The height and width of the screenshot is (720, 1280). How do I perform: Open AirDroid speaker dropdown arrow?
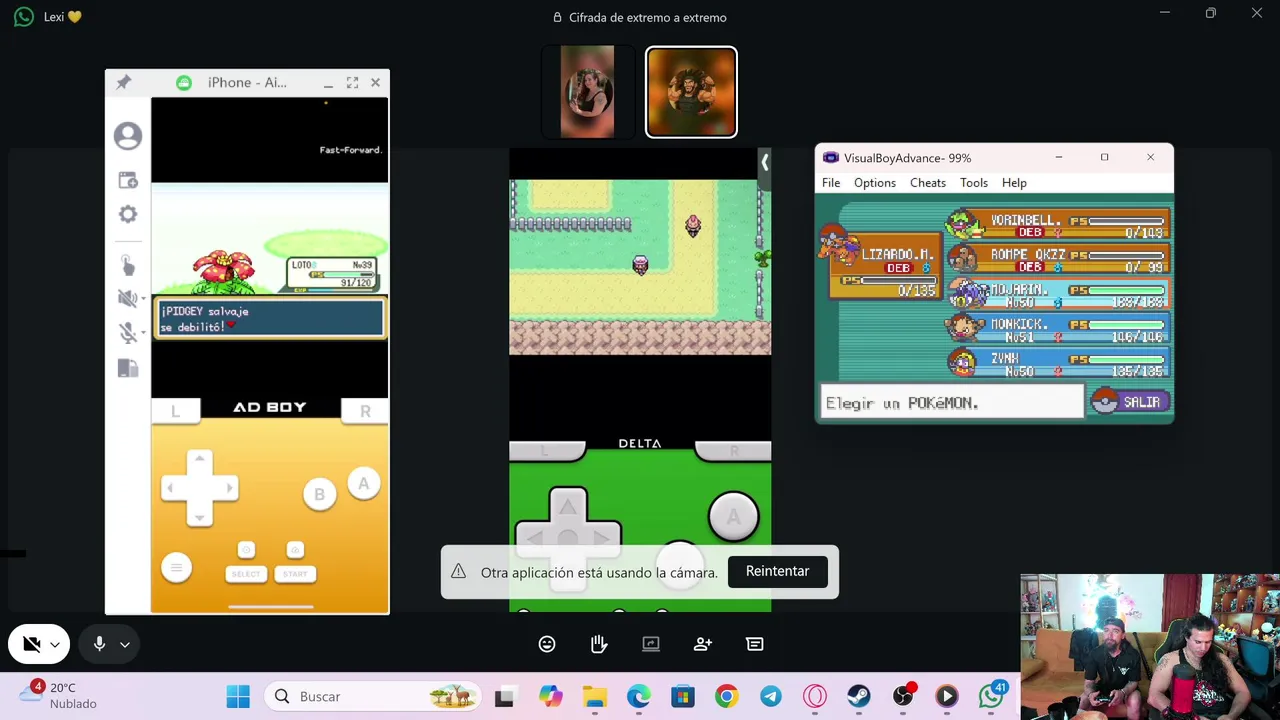click(143, 299)
